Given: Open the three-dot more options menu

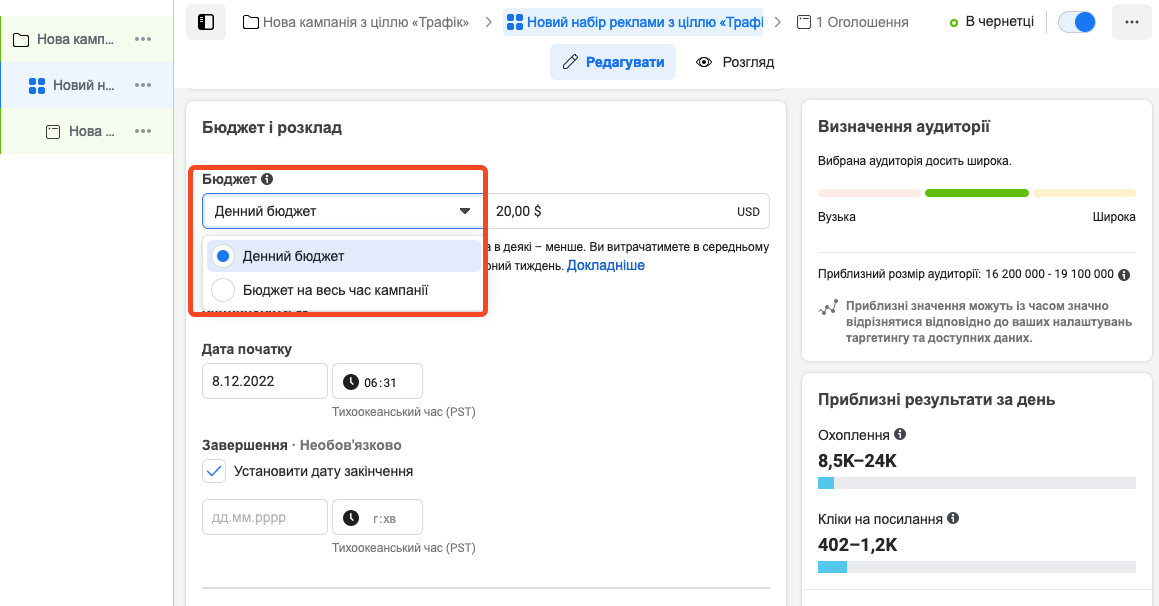Looking at the screenshot, I should click(1131, 22).
